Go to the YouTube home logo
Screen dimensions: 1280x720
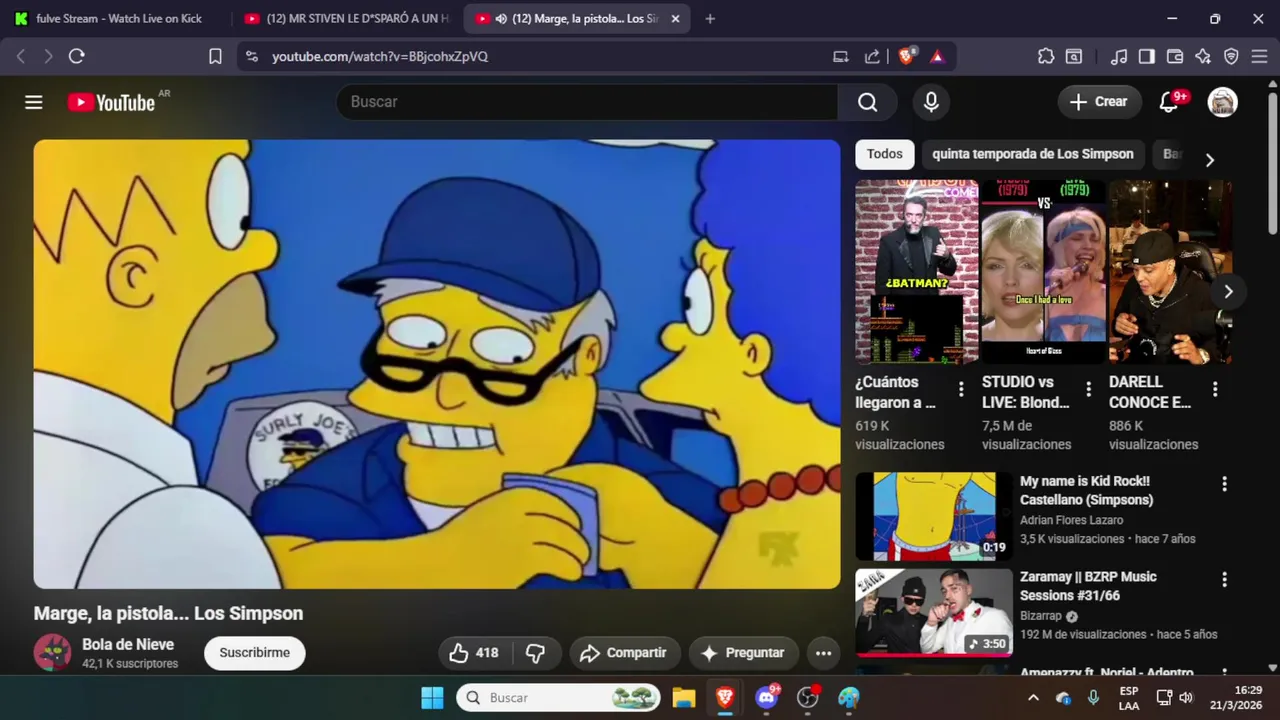tap(111, 102)
